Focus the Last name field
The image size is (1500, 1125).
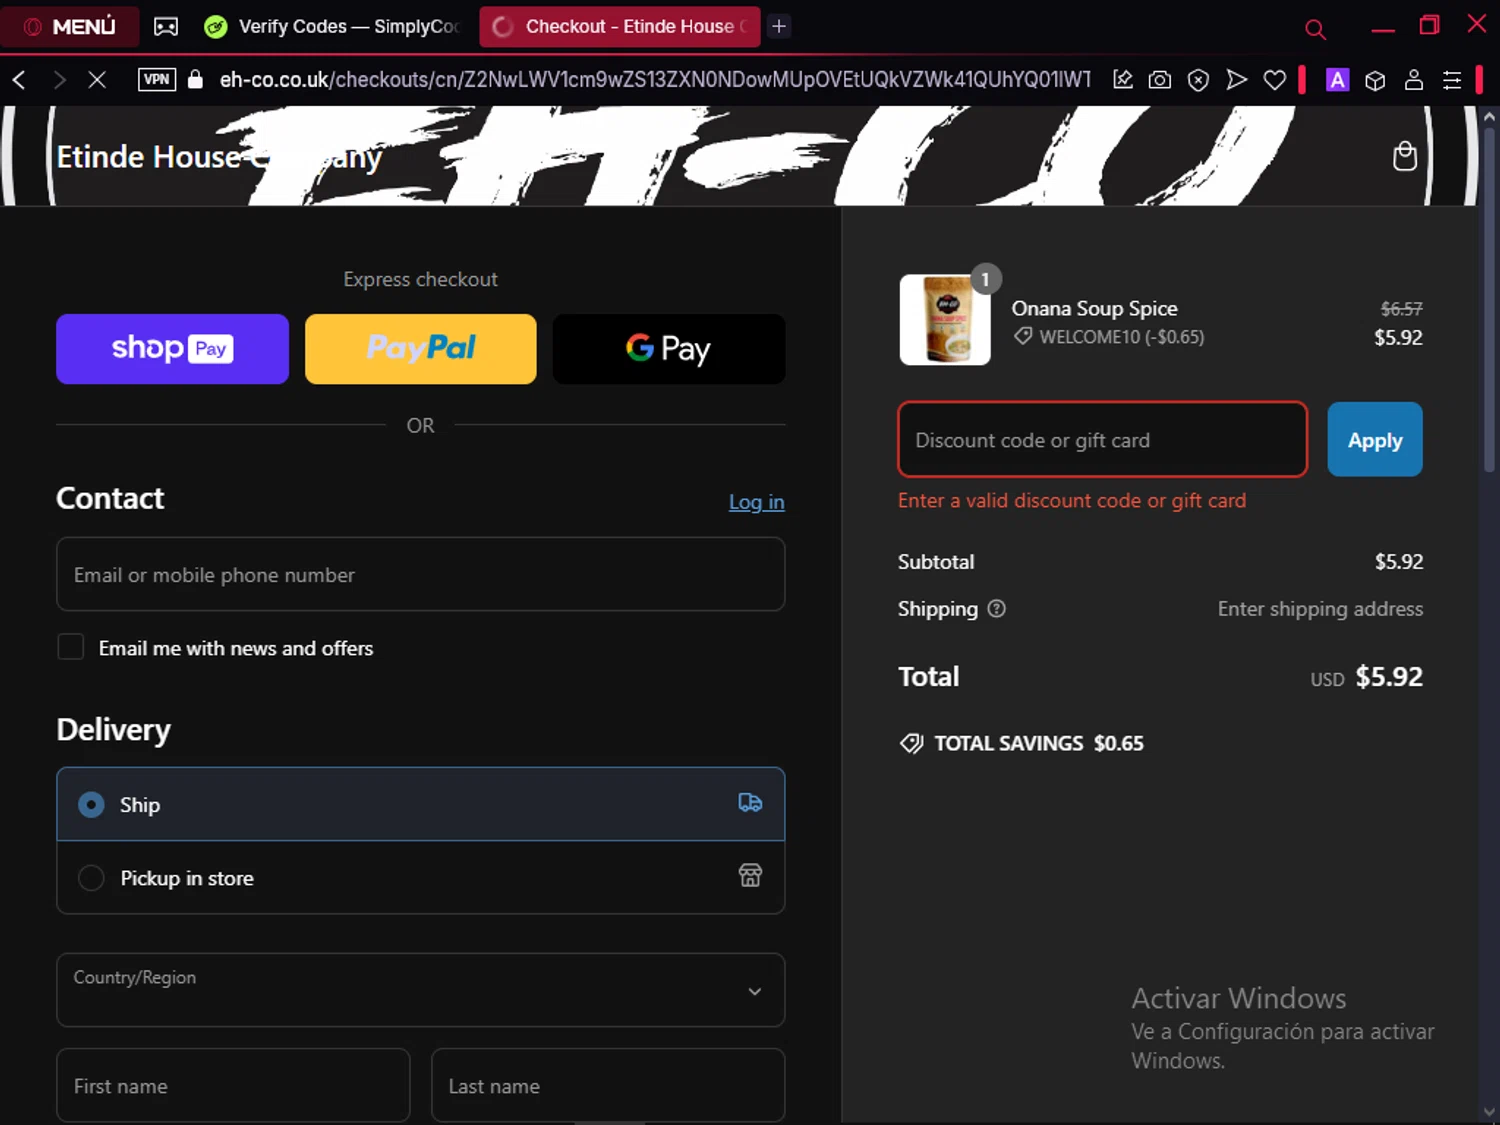(x=608, y=1086)
